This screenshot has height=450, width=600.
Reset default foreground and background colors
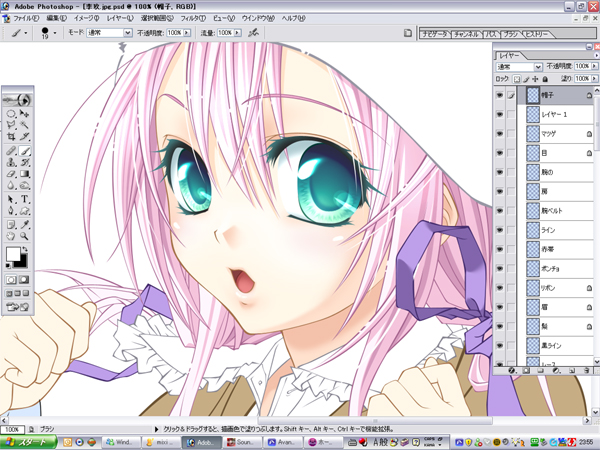[x=8, y=265]
